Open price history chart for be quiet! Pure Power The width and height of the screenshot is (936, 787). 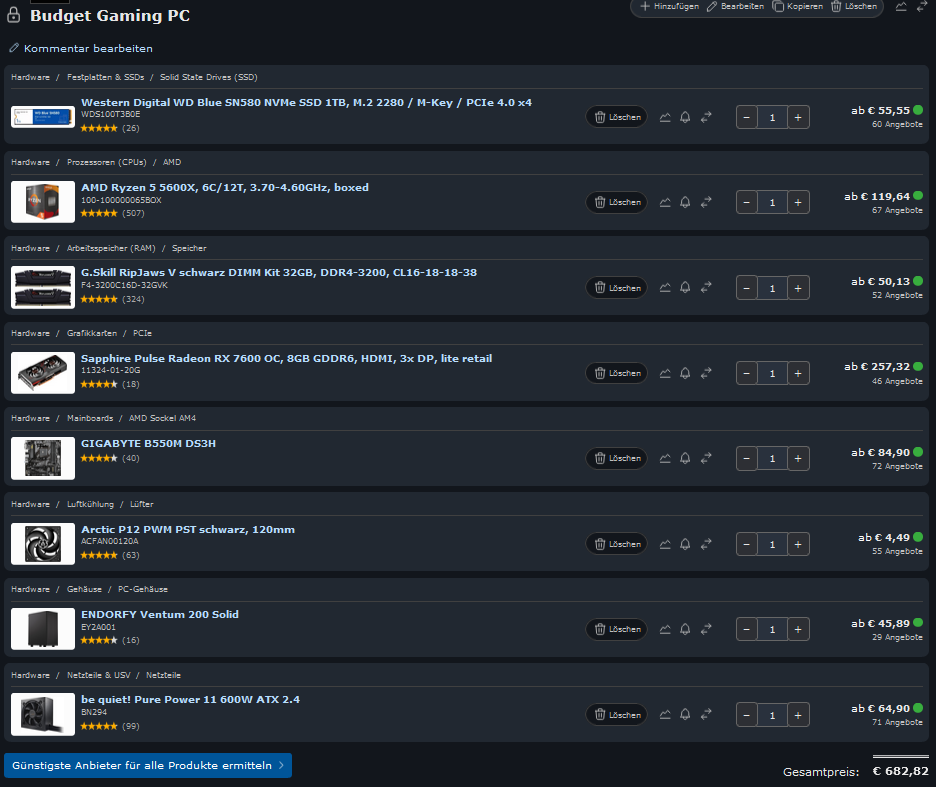(665, 715)
